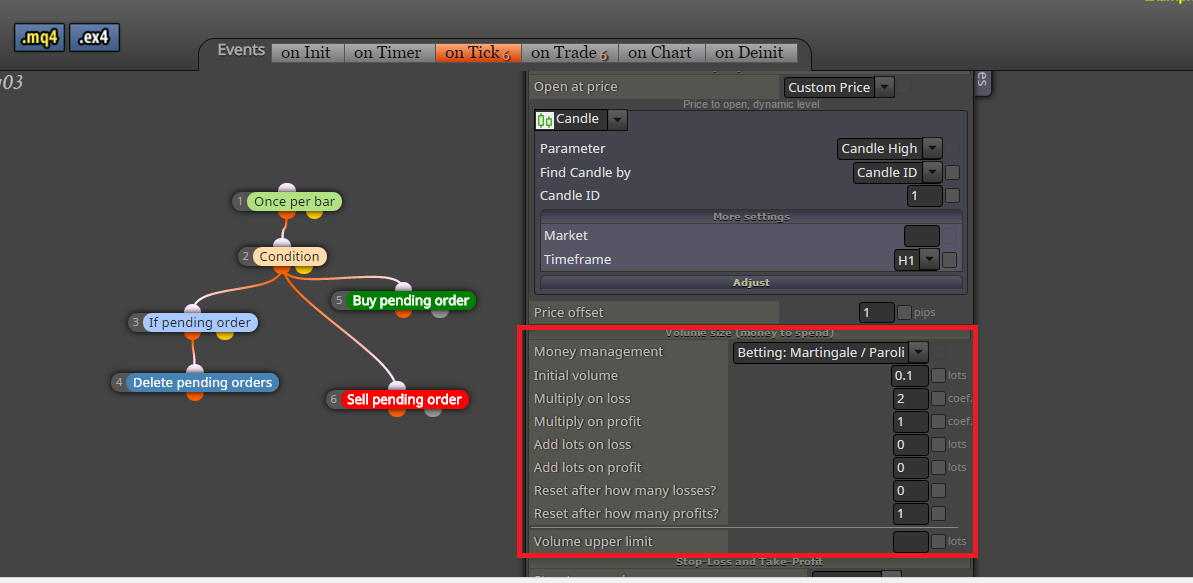
Task: Collapse the More settings section
Action: coord(751,217)
